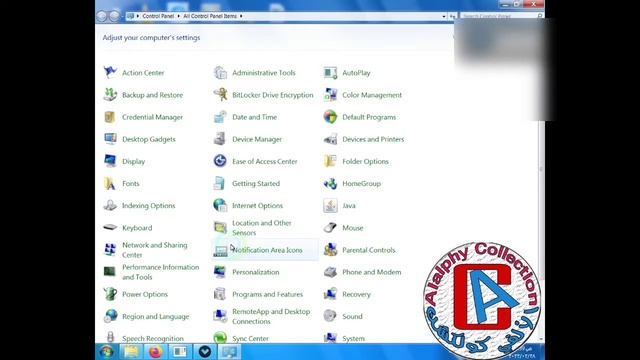
Task: Open the Sync Center link
Action: click(250, 338)
